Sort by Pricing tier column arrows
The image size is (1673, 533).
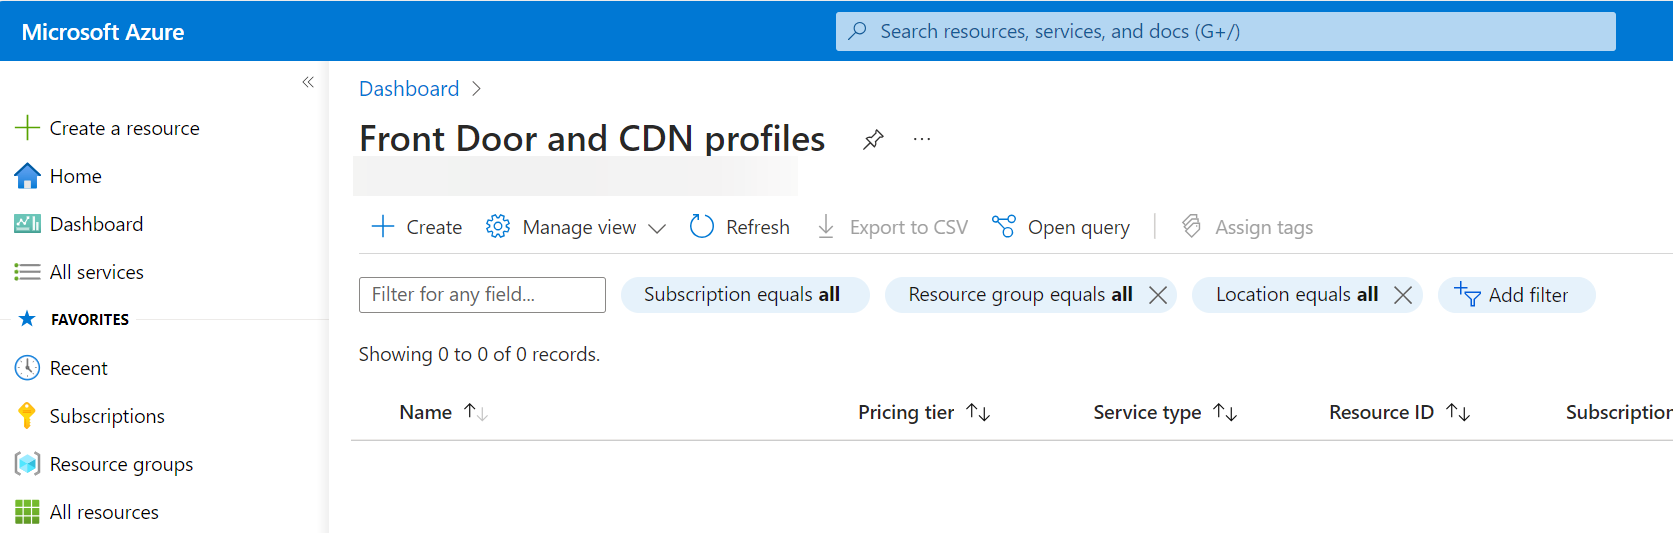click(x=978, y=412)
